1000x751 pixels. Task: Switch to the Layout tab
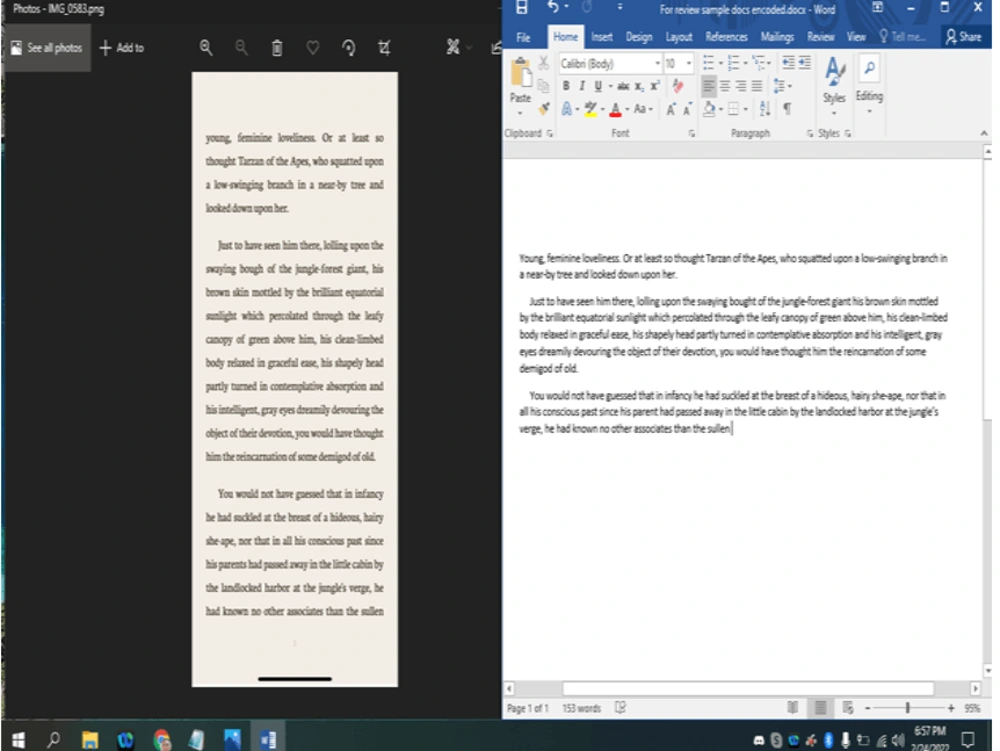[679, 37]
